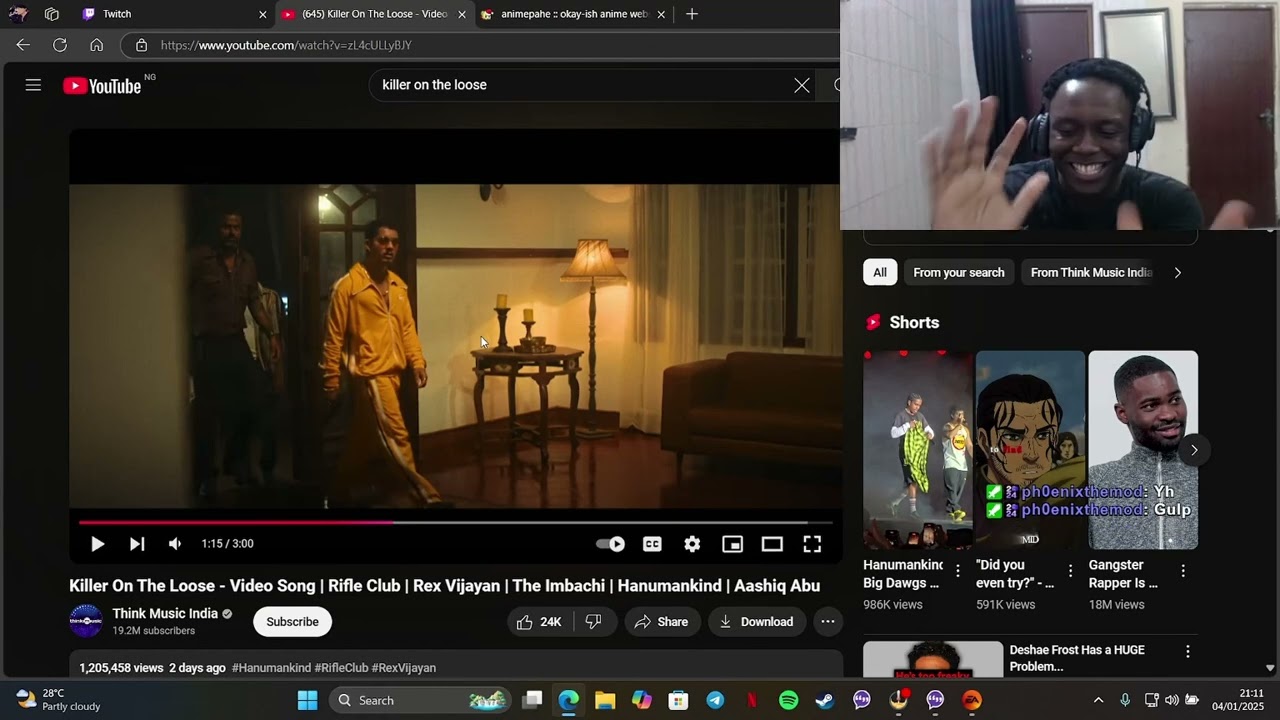Screen dimensions: 1280x720
Task: Play the paused video
Action: pos(97,544)
